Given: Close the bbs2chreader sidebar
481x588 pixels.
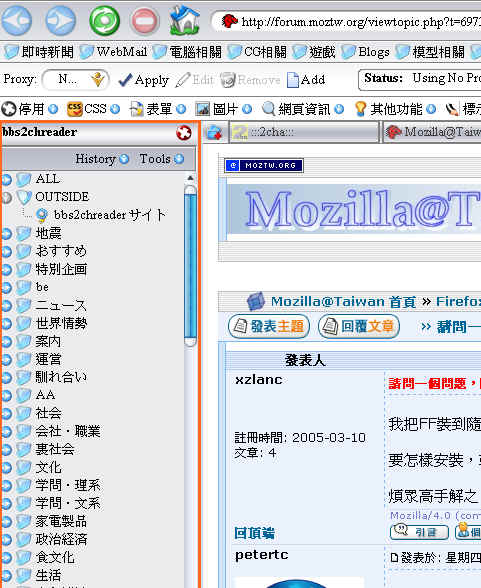Looking at the screenshot, I should 184,133.
